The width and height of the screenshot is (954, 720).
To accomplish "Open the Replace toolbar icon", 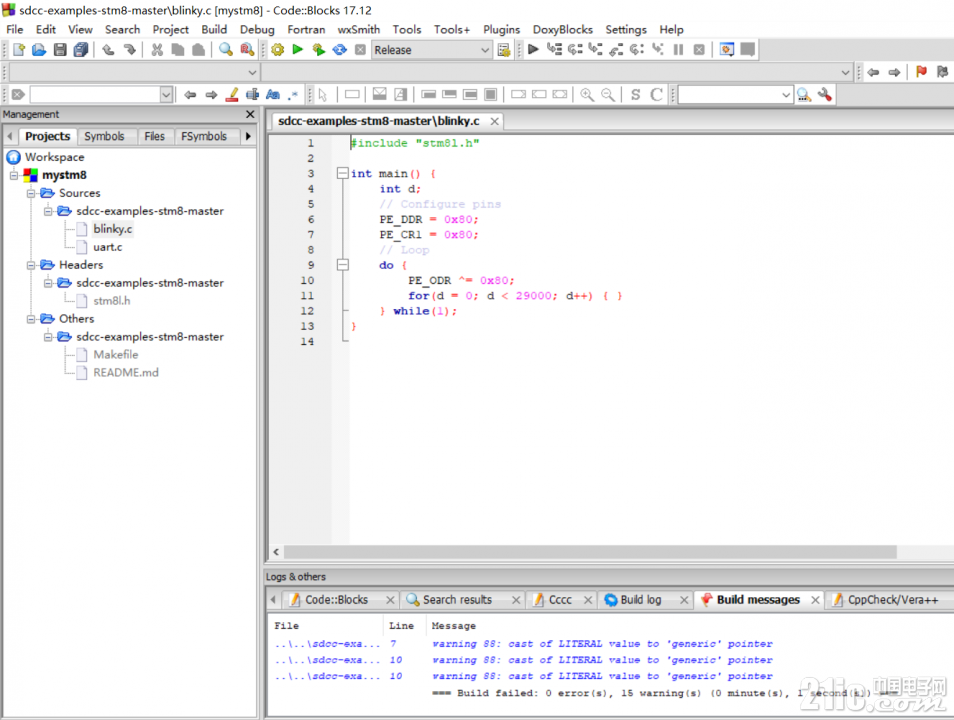I will 246,49.
